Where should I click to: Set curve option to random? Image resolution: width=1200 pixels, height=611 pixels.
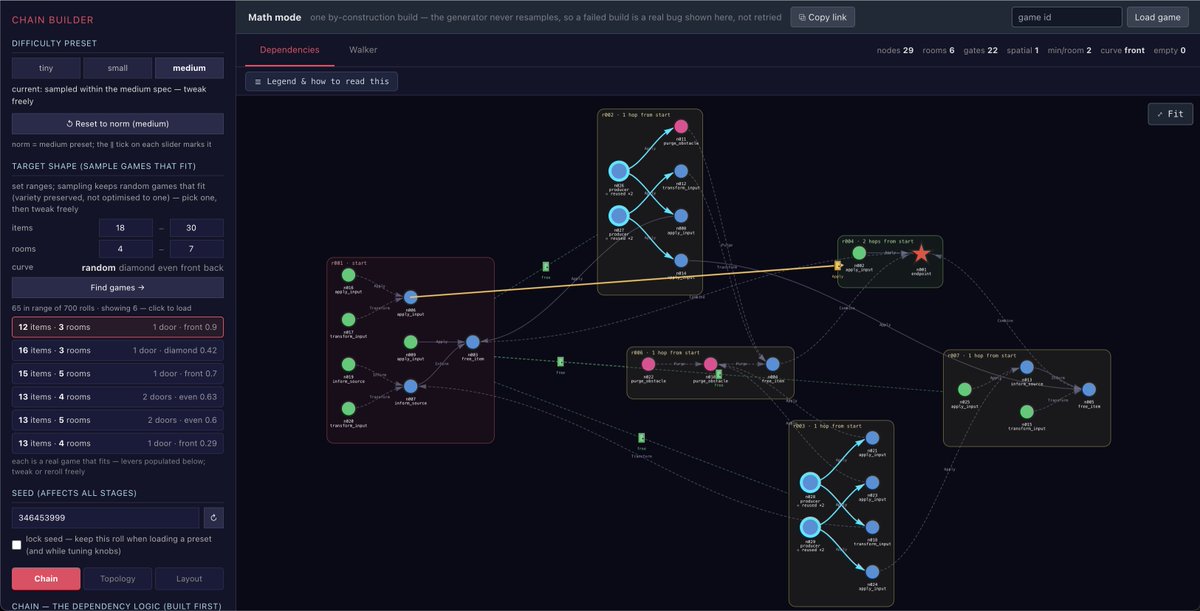point(98,268)
